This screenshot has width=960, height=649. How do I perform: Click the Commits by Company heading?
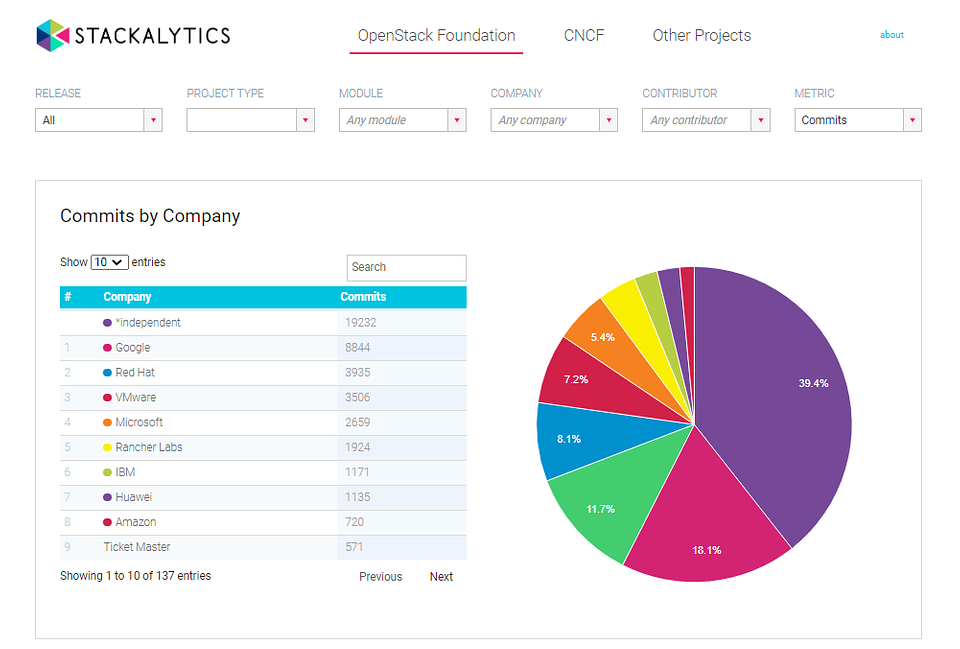150,216
